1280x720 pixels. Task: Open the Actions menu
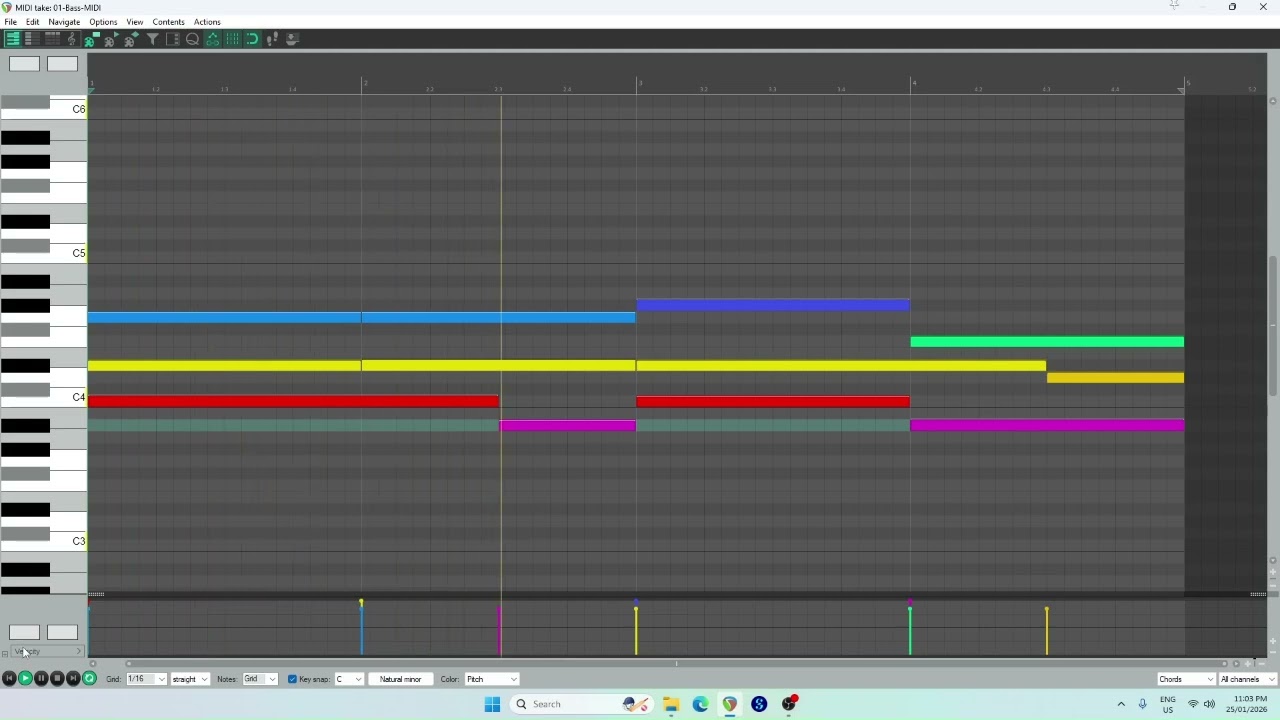pos(207,22)
